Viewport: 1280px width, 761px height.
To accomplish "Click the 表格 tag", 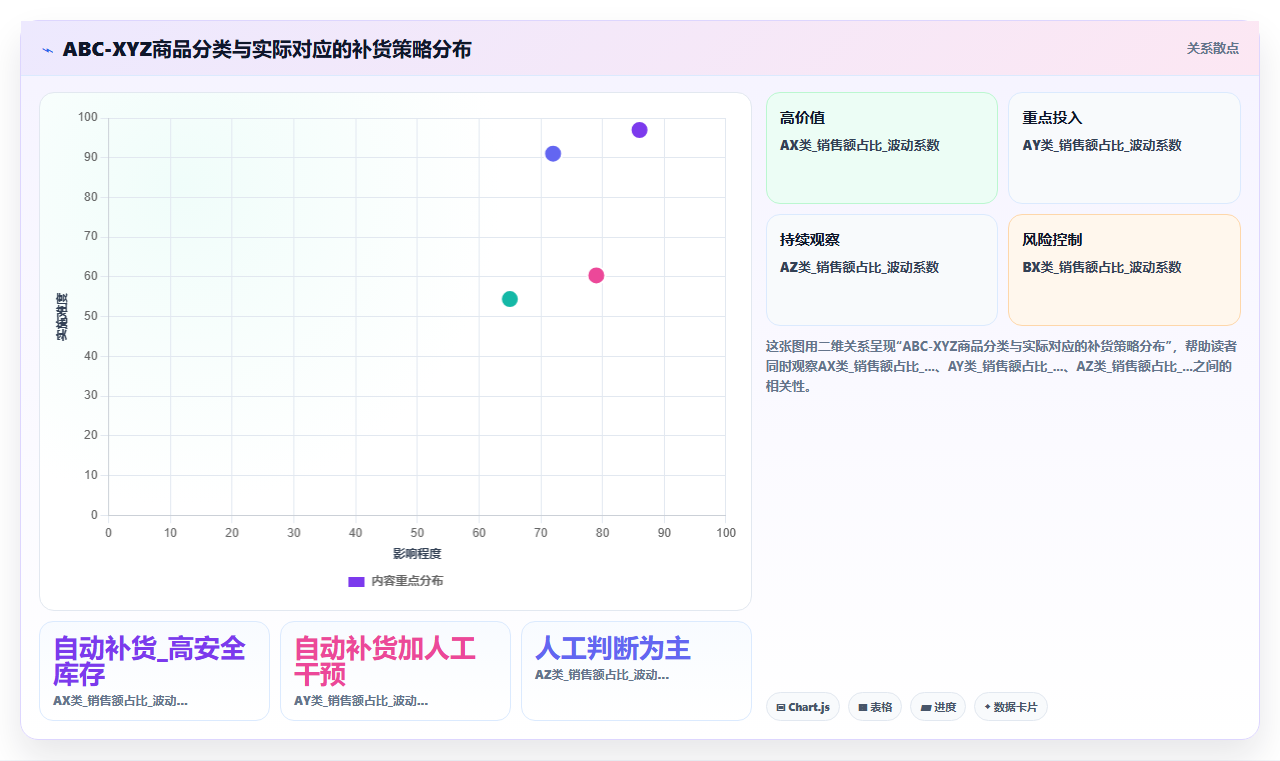I will [875, 707].
